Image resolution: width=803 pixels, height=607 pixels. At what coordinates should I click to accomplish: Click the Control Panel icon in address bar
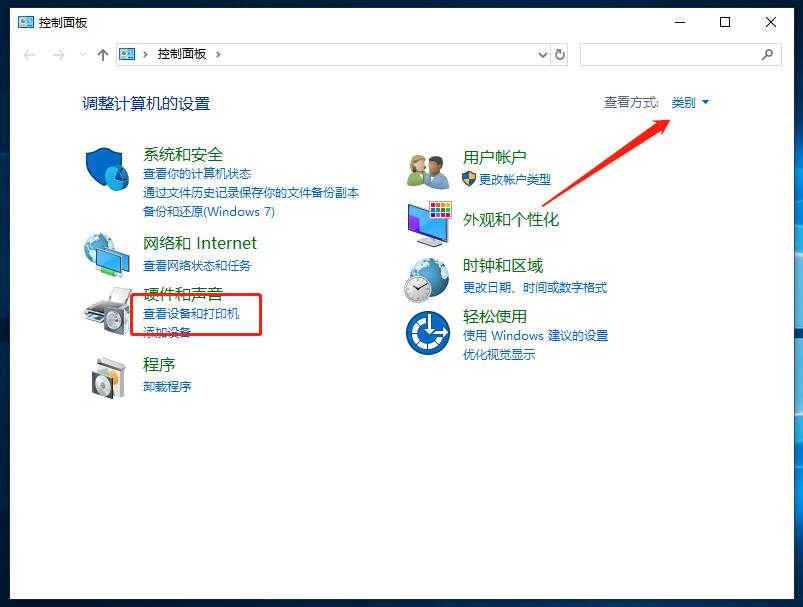pos(127,54)
